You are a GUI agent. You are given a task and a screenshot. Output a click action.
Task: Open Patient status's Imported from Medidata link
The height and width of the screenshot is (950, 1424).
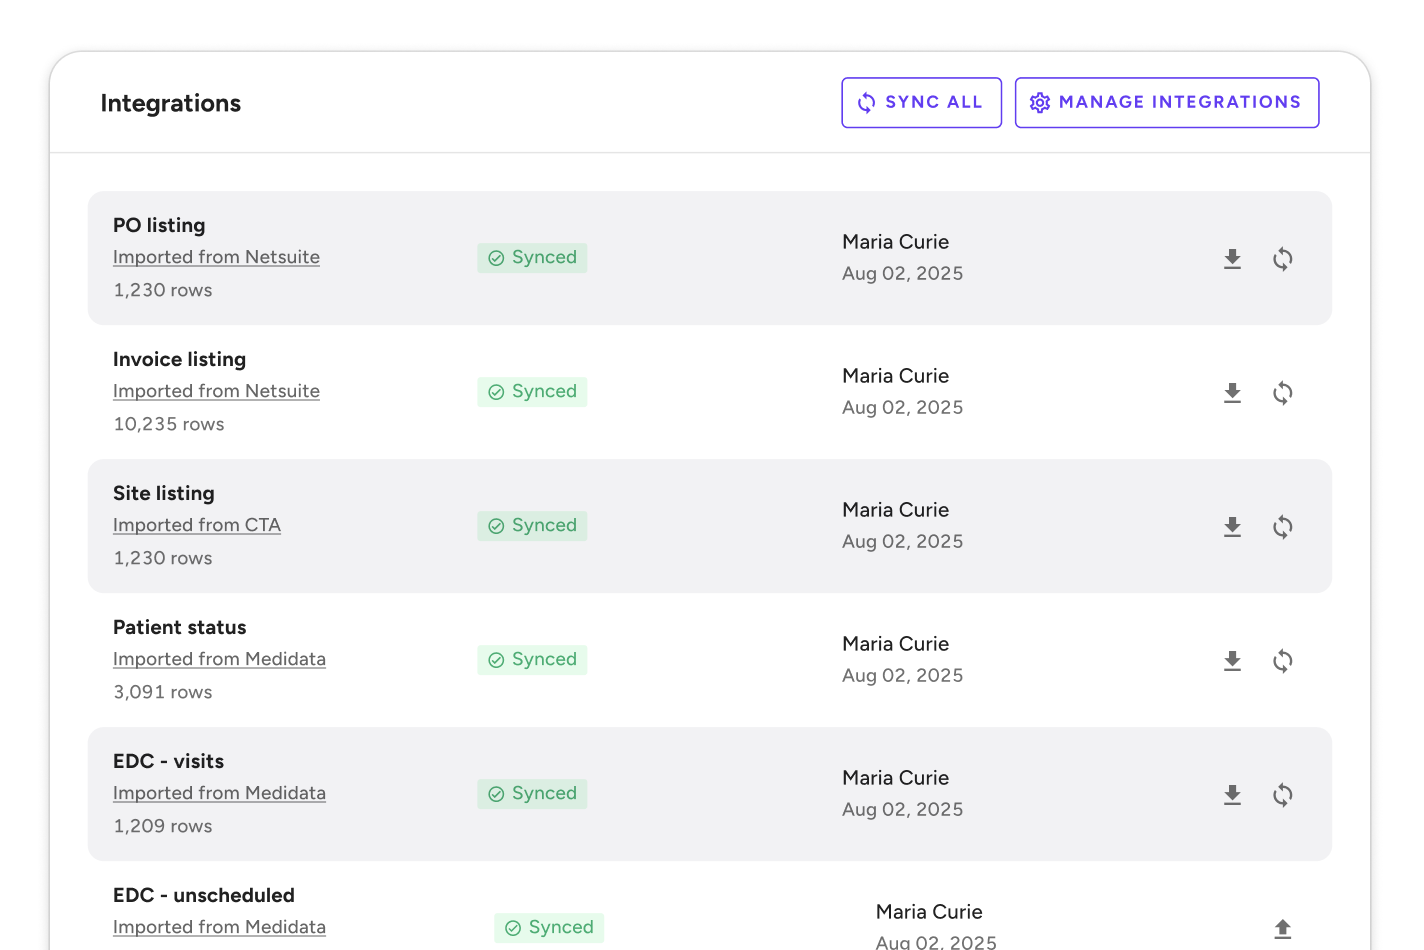pos(219,659)
